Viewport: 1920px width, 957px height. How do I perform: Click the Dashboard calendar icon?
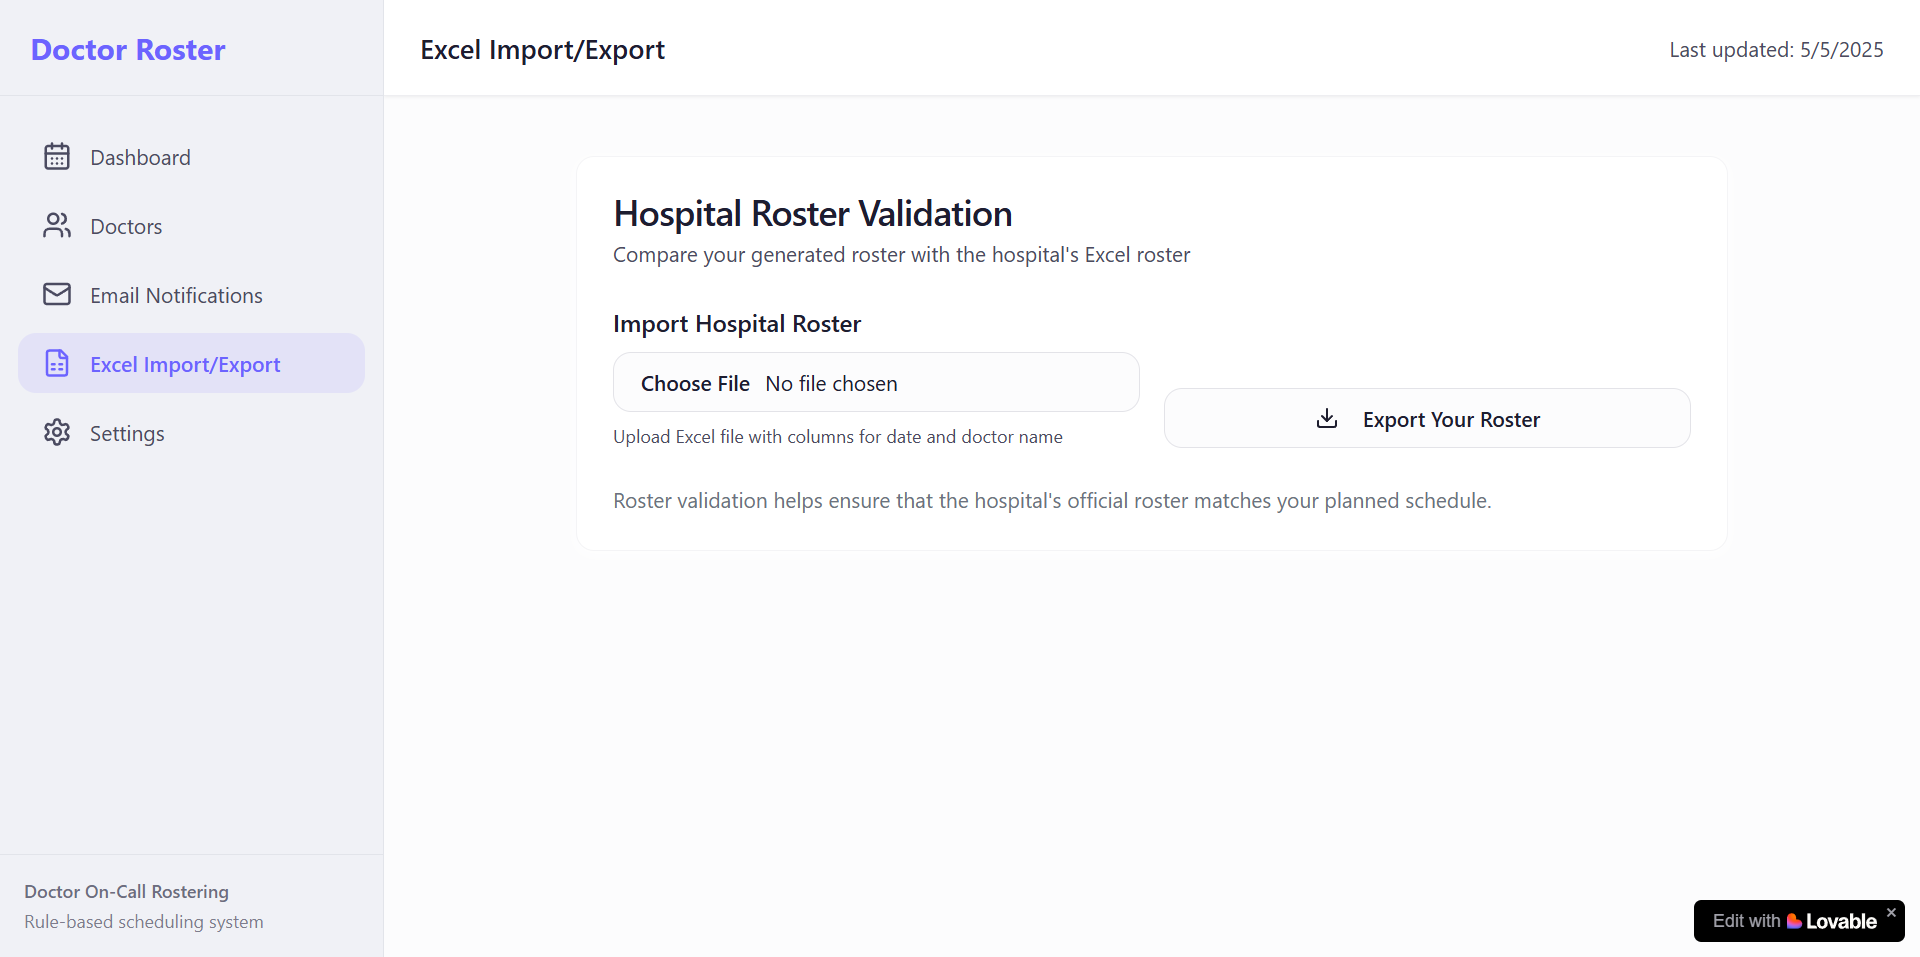tap(57, 157)
